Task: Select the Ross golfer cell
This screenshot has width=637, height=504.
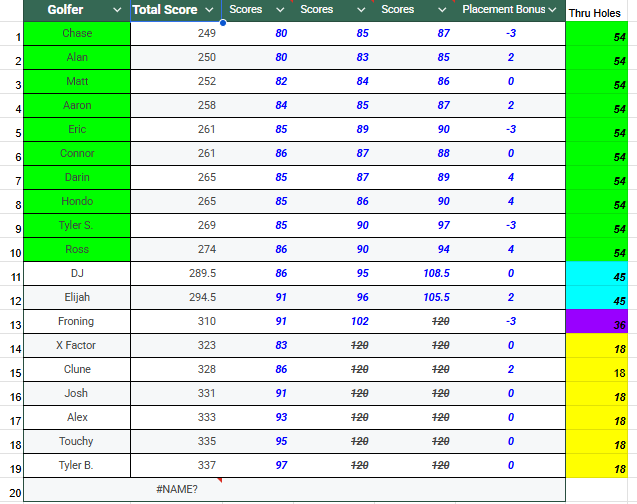Action: [x=77, y=249]
